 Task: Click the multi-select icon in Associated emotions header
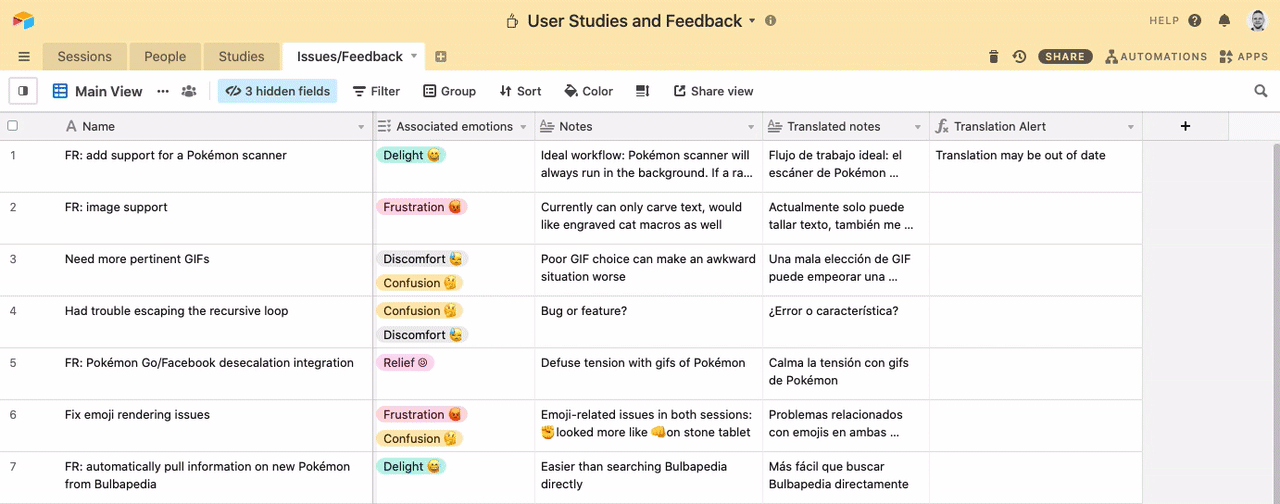click(x=385, y=126)
